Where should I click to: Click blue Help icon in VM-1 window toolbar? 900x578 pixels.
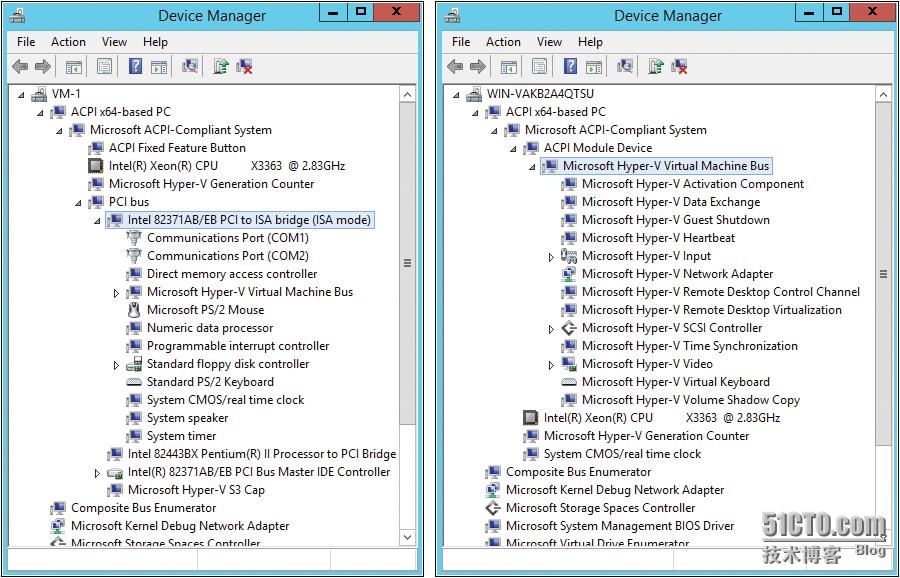click(x=135, y=67)
